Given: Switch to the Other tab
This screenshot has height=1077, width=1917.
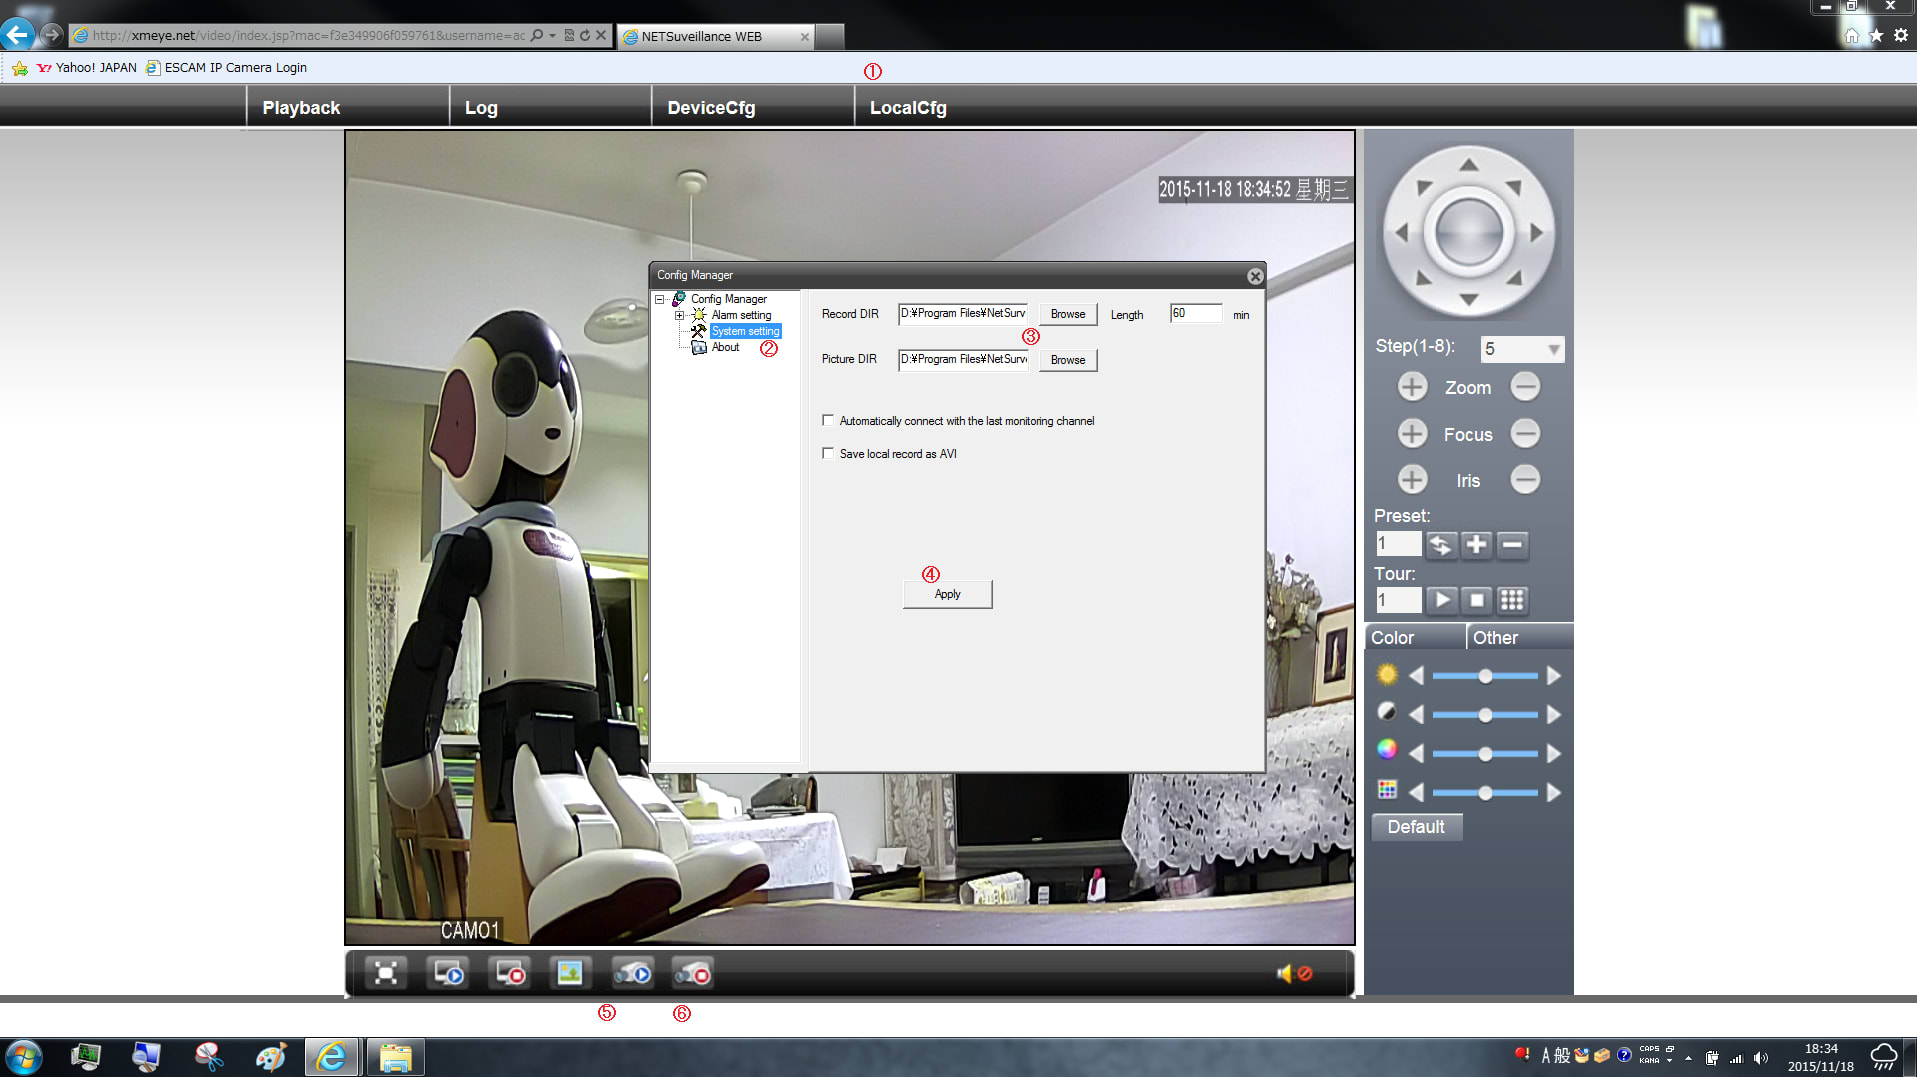Looking at the screenshot, I should click(x=1495, y=638).
